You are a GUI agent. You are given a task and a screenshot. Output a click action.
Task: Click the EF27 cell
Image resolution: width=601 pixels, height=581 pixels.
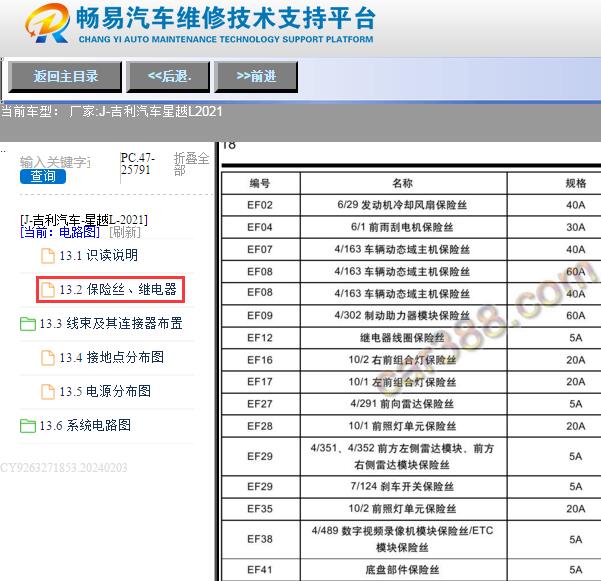click(260, 404)
